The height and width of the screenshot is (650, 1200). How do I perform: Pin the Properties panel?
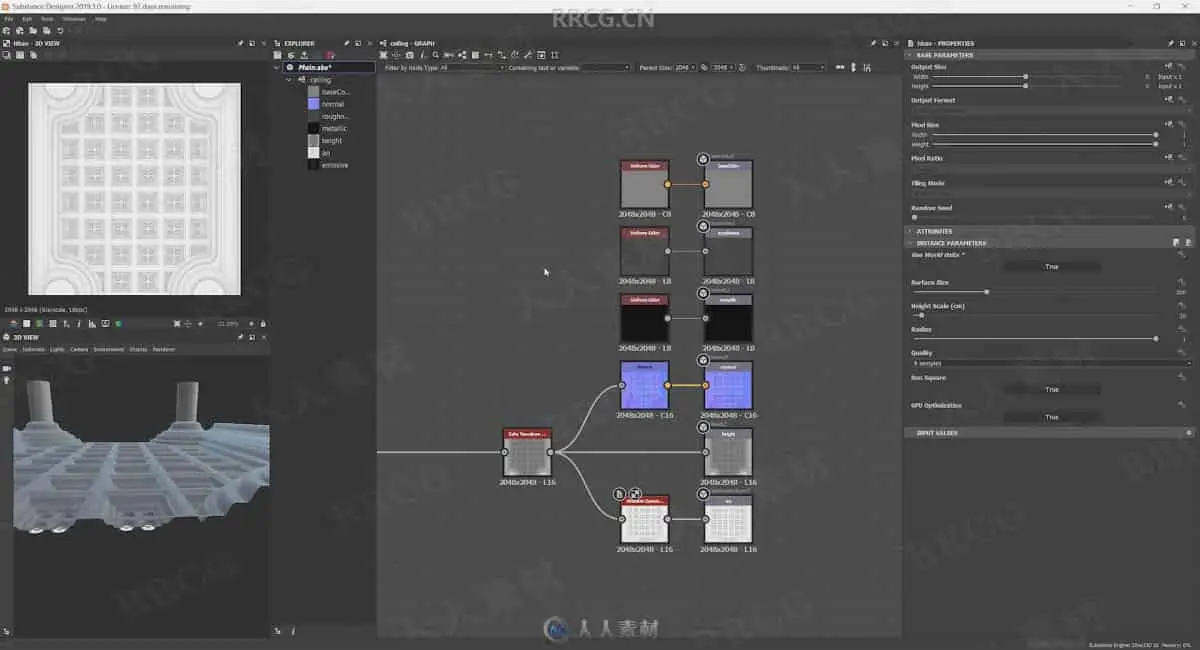point(1171,43)
